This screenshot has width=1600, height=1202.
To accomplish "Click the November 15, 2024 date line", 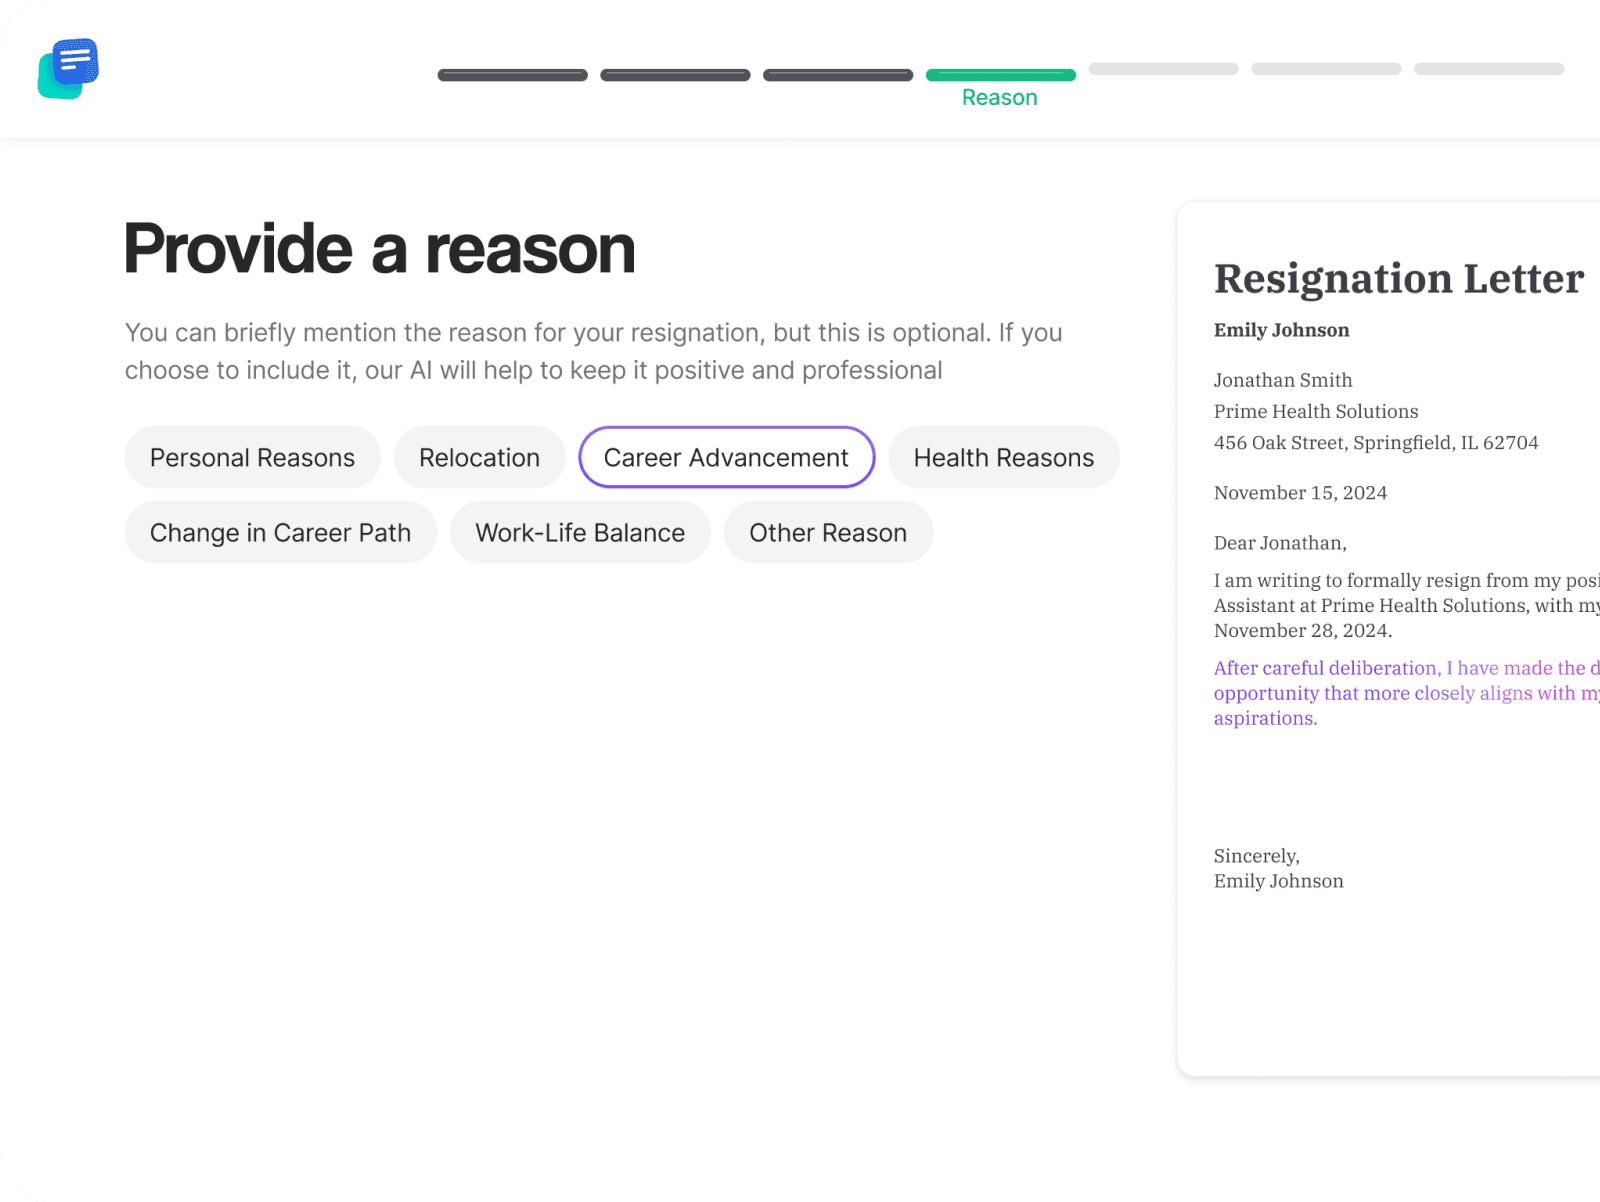I will (x=1300, y=493).
